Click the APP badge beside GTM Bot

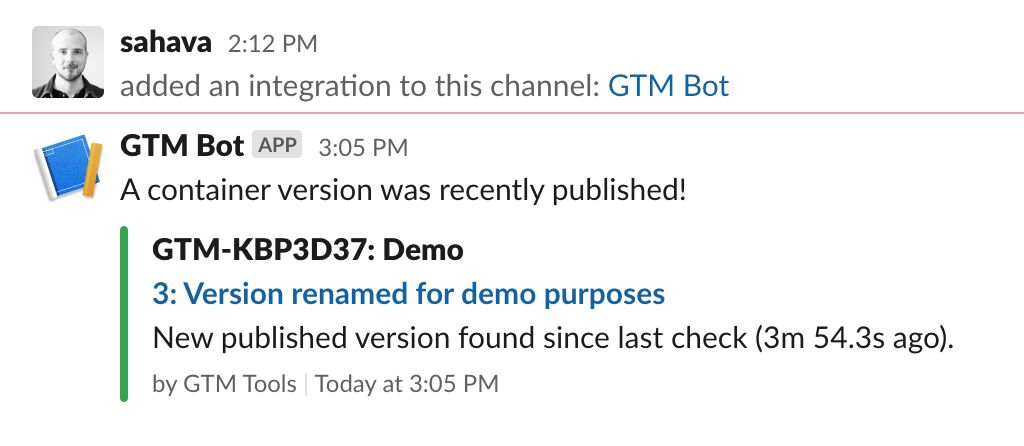278,146
